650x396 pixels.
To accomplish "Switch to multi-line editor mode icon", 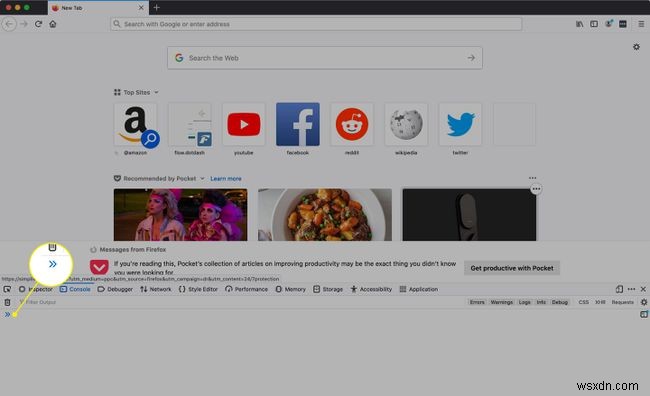I will [644, 314].
